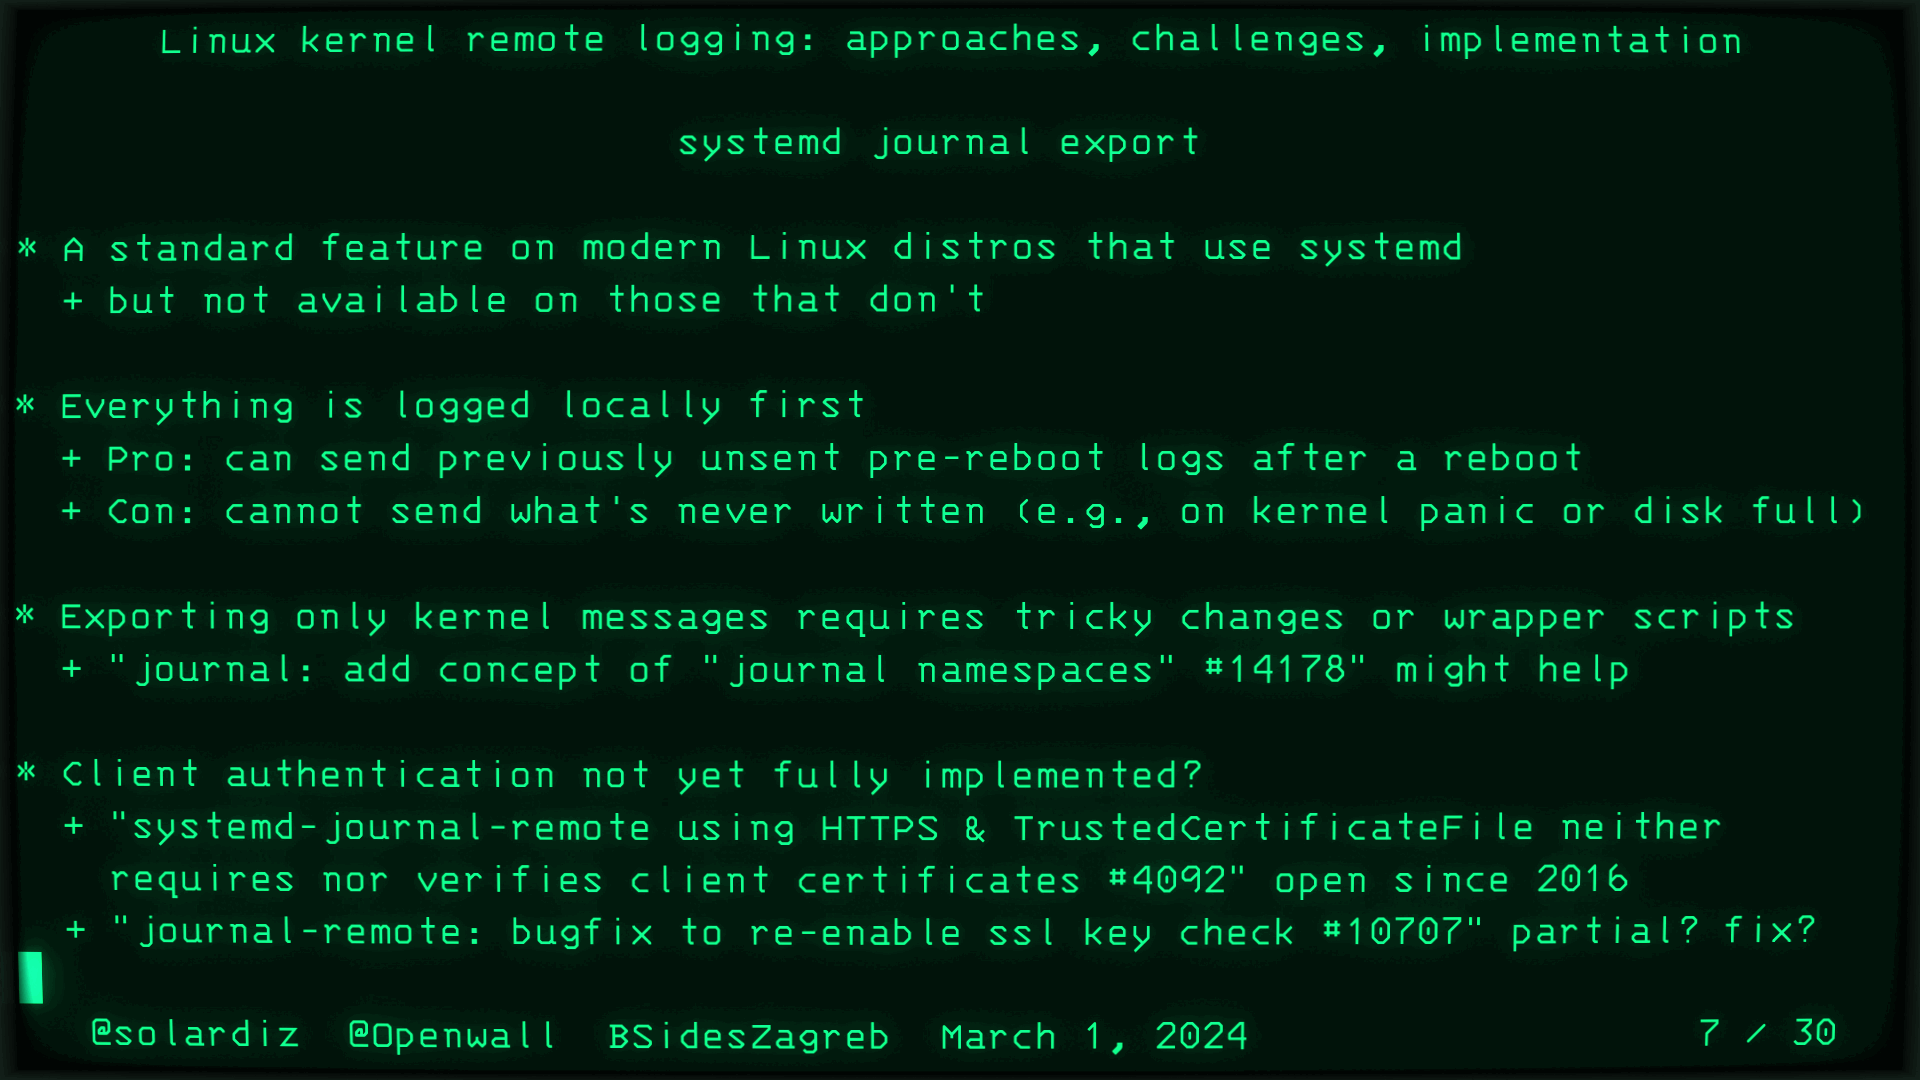1920x1080 pixels.
Task: Click the word TrustedCertificateFile
Action: click(x=1273, y=827)
